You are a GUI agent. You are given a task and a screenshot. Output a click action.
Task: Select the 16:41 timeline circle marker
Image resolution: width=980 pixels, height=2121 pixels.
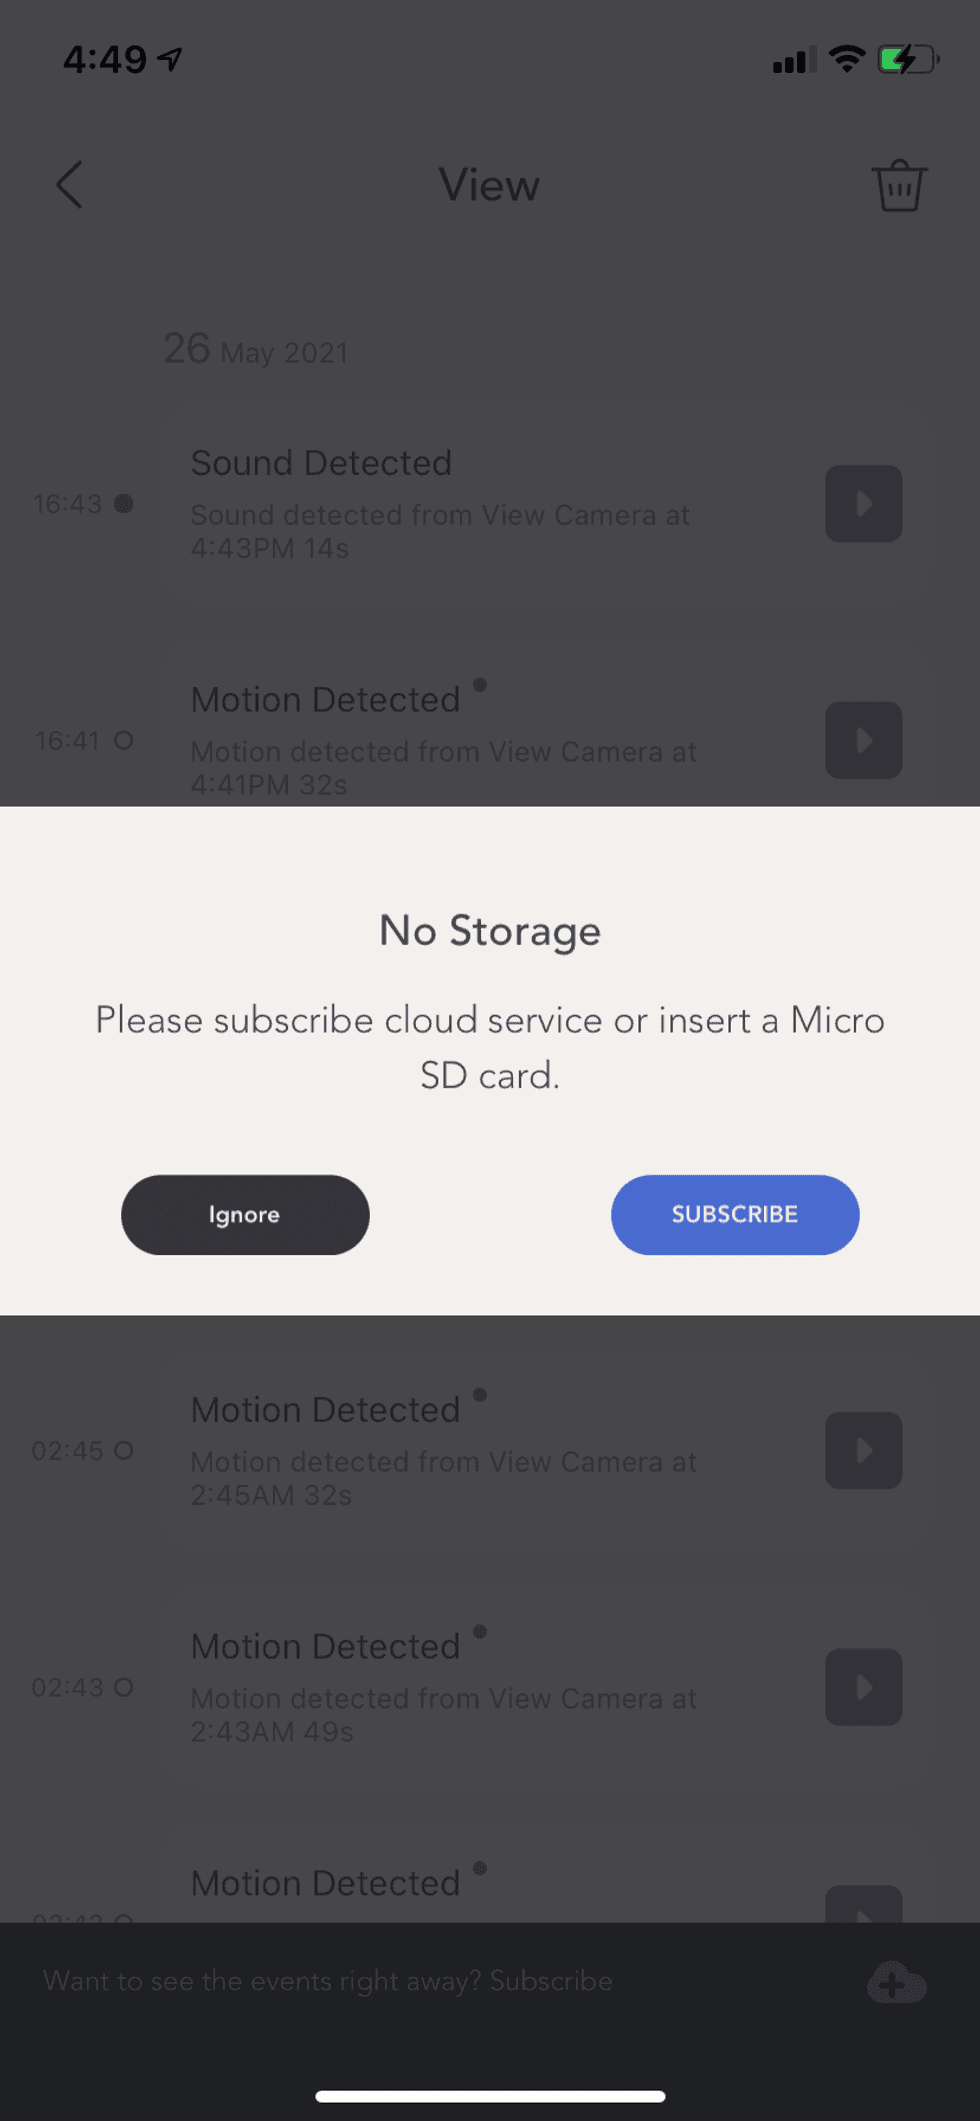(x=123, y=740)
